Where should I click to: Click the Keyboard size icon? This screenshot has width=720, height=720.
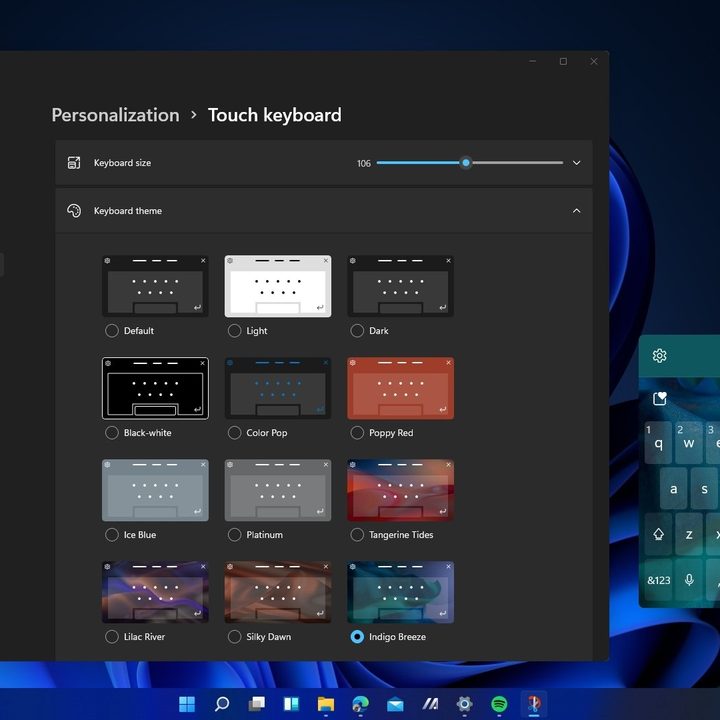(74, 163)
